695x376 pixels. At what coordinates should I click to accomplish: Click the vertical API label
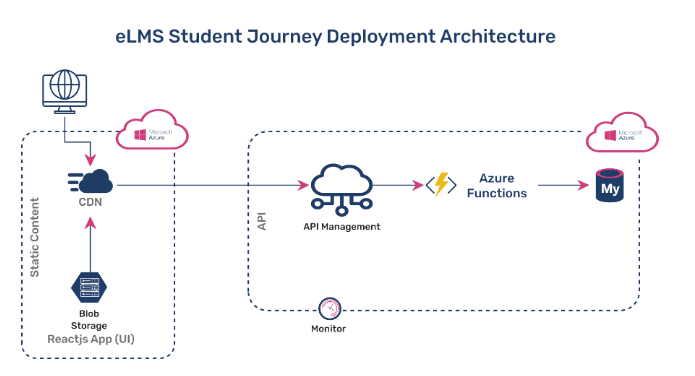[262, 221]
